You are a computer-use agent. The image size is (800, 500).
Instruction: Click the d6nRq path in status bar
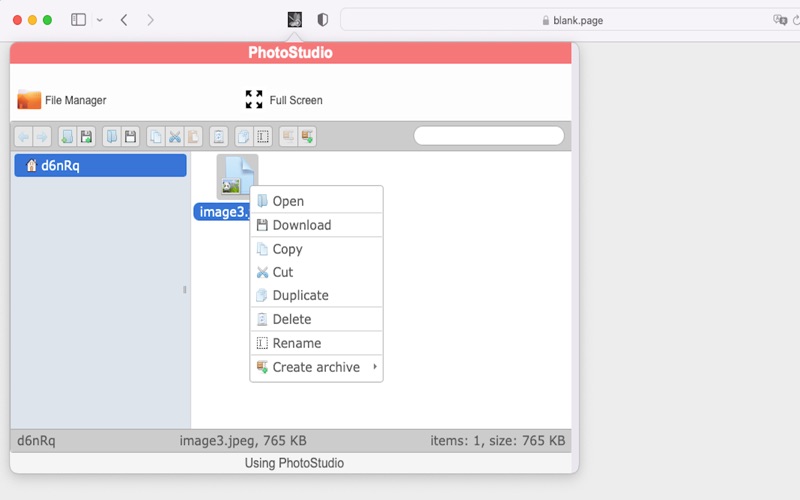click(36, 440)
